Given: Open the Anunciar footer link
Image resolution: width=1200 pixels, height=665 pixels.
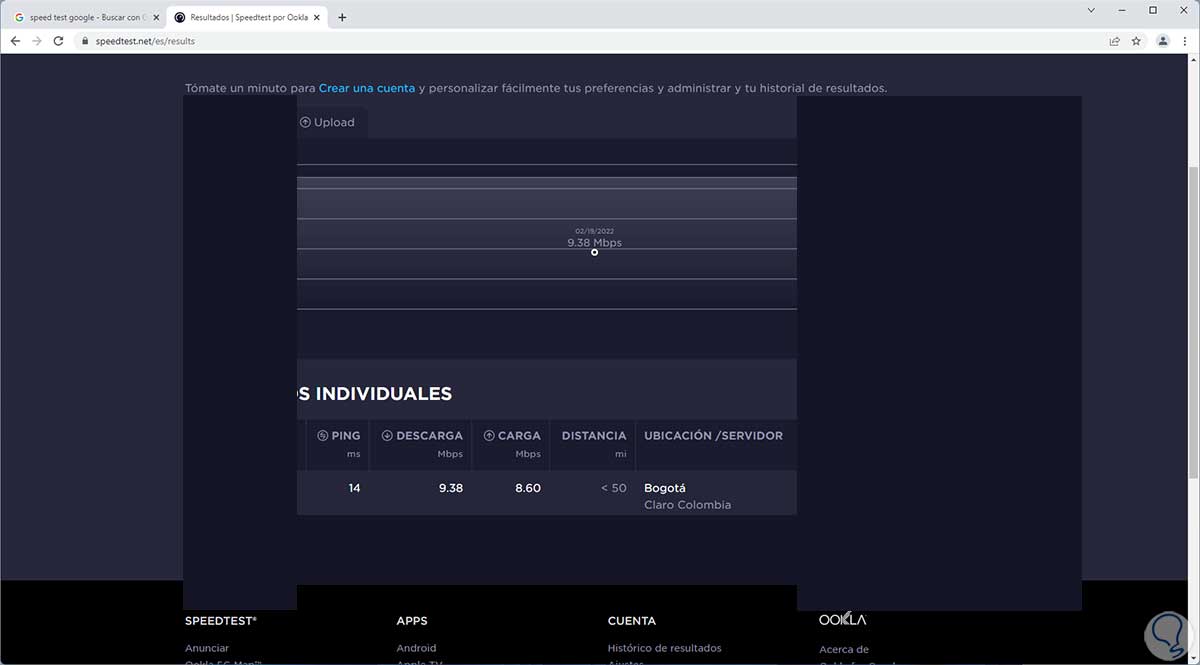Looking at the screenshot, I should click(206, 648).
